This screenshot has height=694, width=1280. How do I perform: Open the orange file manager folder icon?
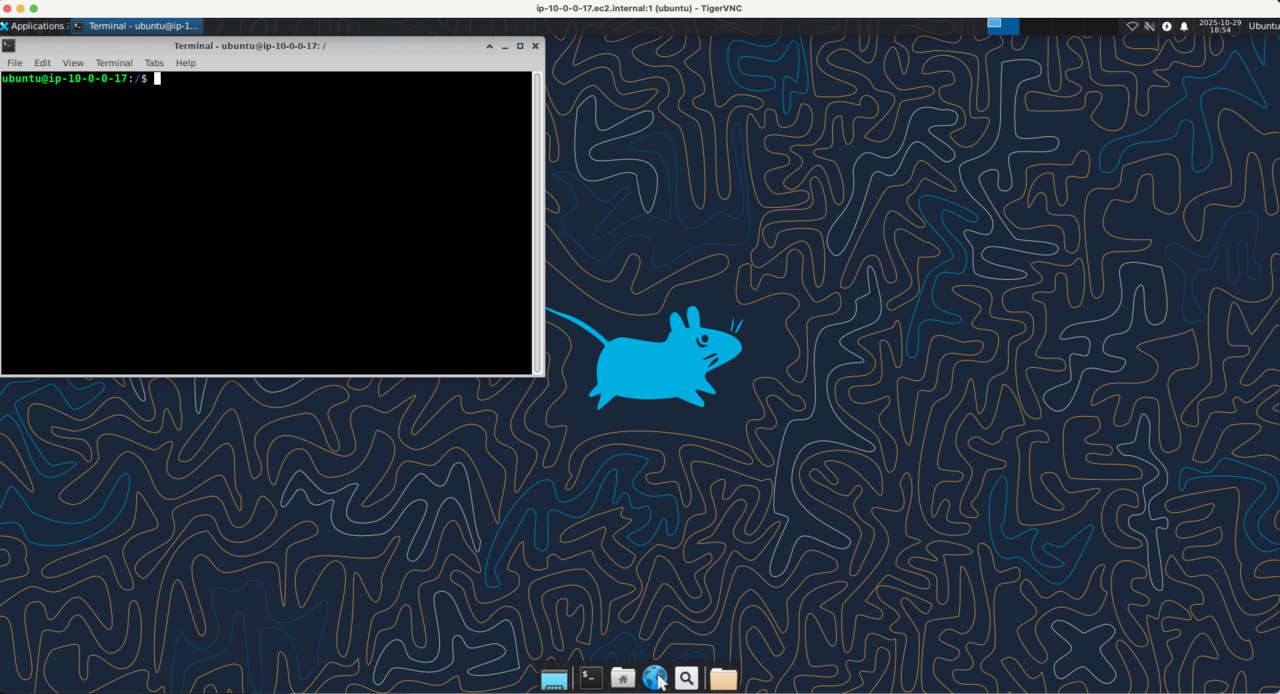point(723,678)
